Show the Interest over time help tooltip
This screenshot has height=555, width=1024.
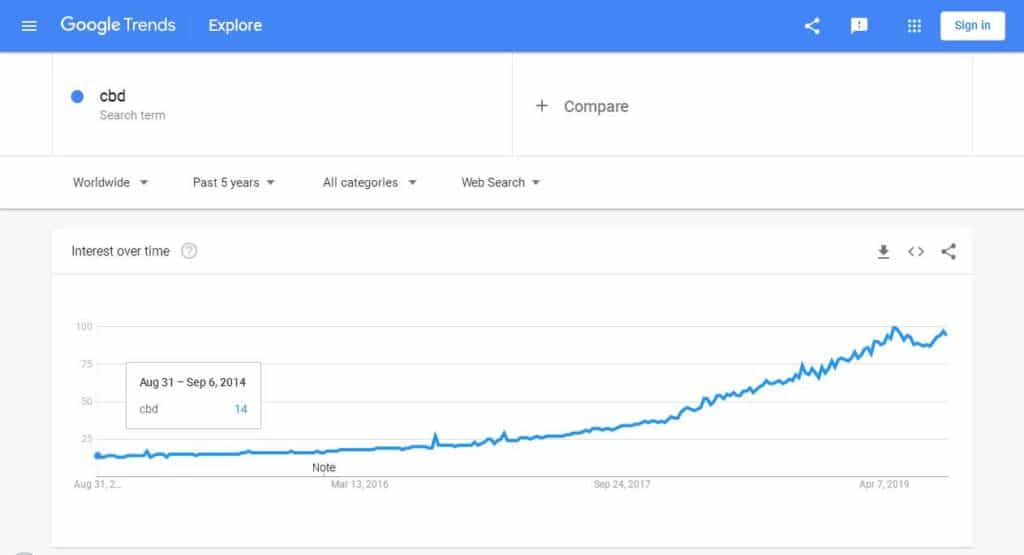189,251
